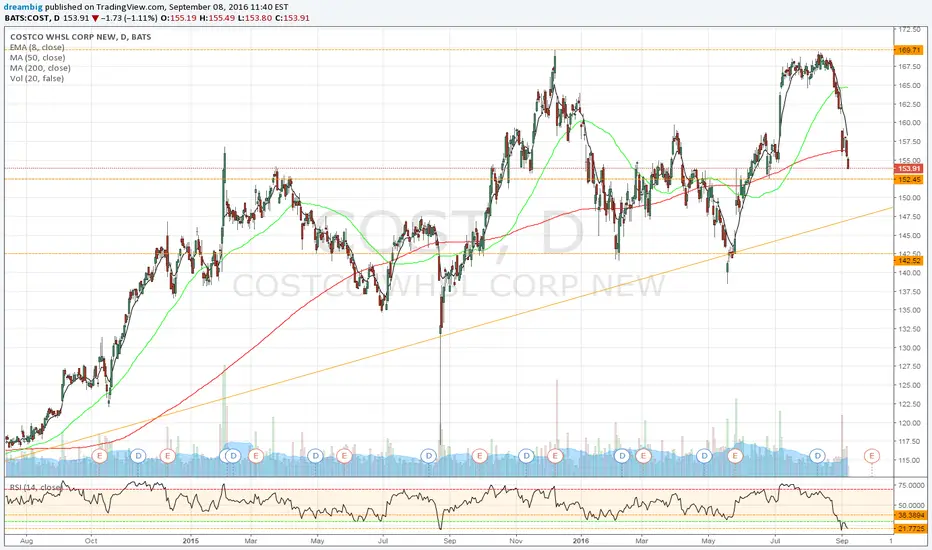Select the BATS:COST, D symbol header

pos(32,18)
